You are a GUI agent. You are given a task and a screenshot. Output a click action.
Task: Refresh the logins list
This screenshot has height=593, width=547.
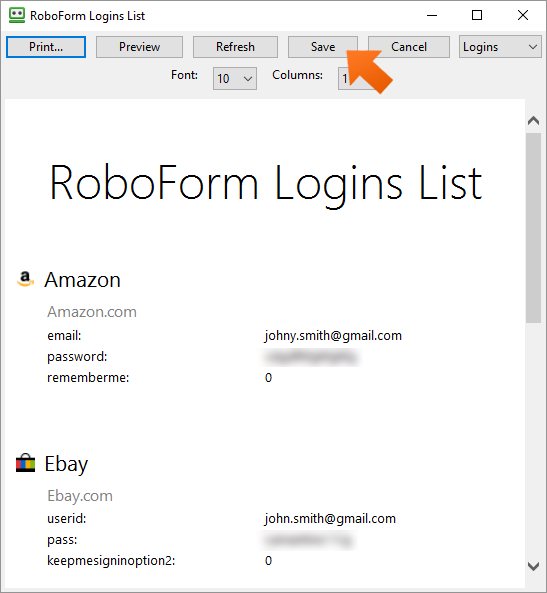pyautogui.click(x=235, y=47)
